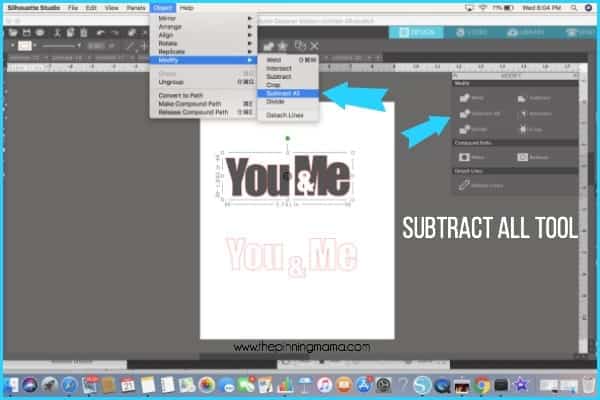Click the Paste clipboard toolbar icon
600x400 pixels.
point(84,33)
